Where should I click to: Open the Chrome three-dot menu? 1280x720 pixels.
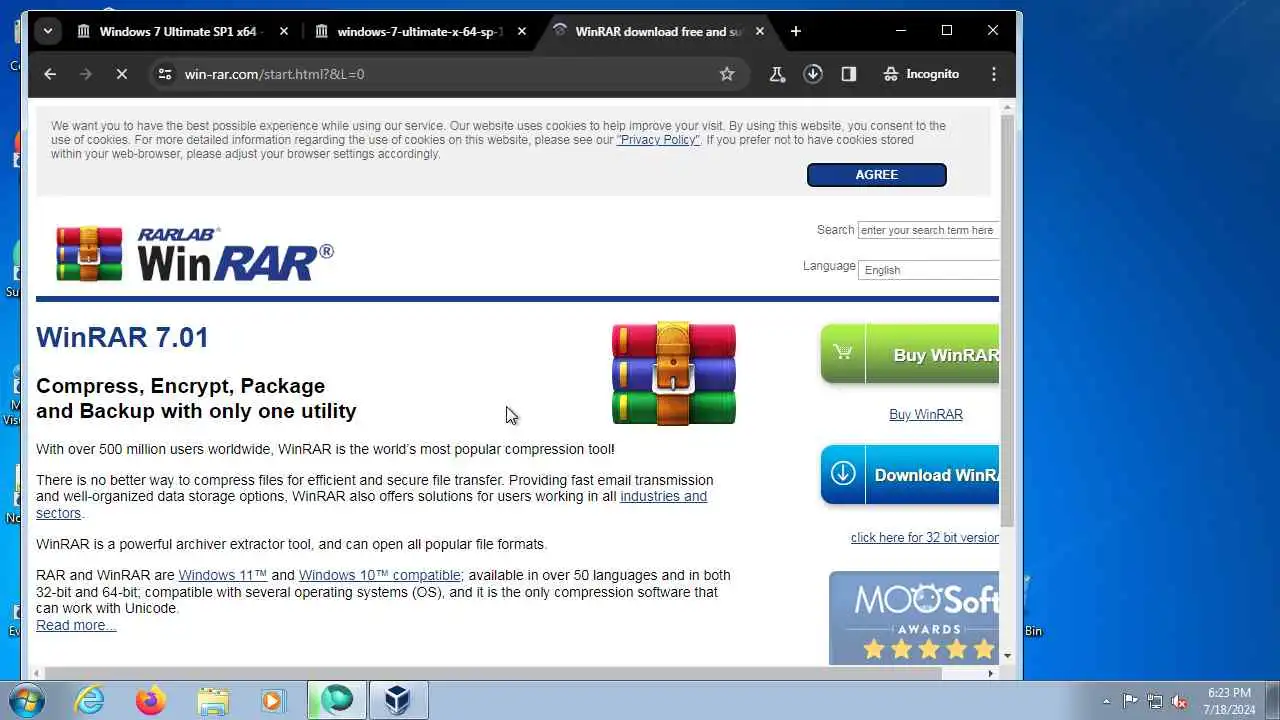(993, 74)
